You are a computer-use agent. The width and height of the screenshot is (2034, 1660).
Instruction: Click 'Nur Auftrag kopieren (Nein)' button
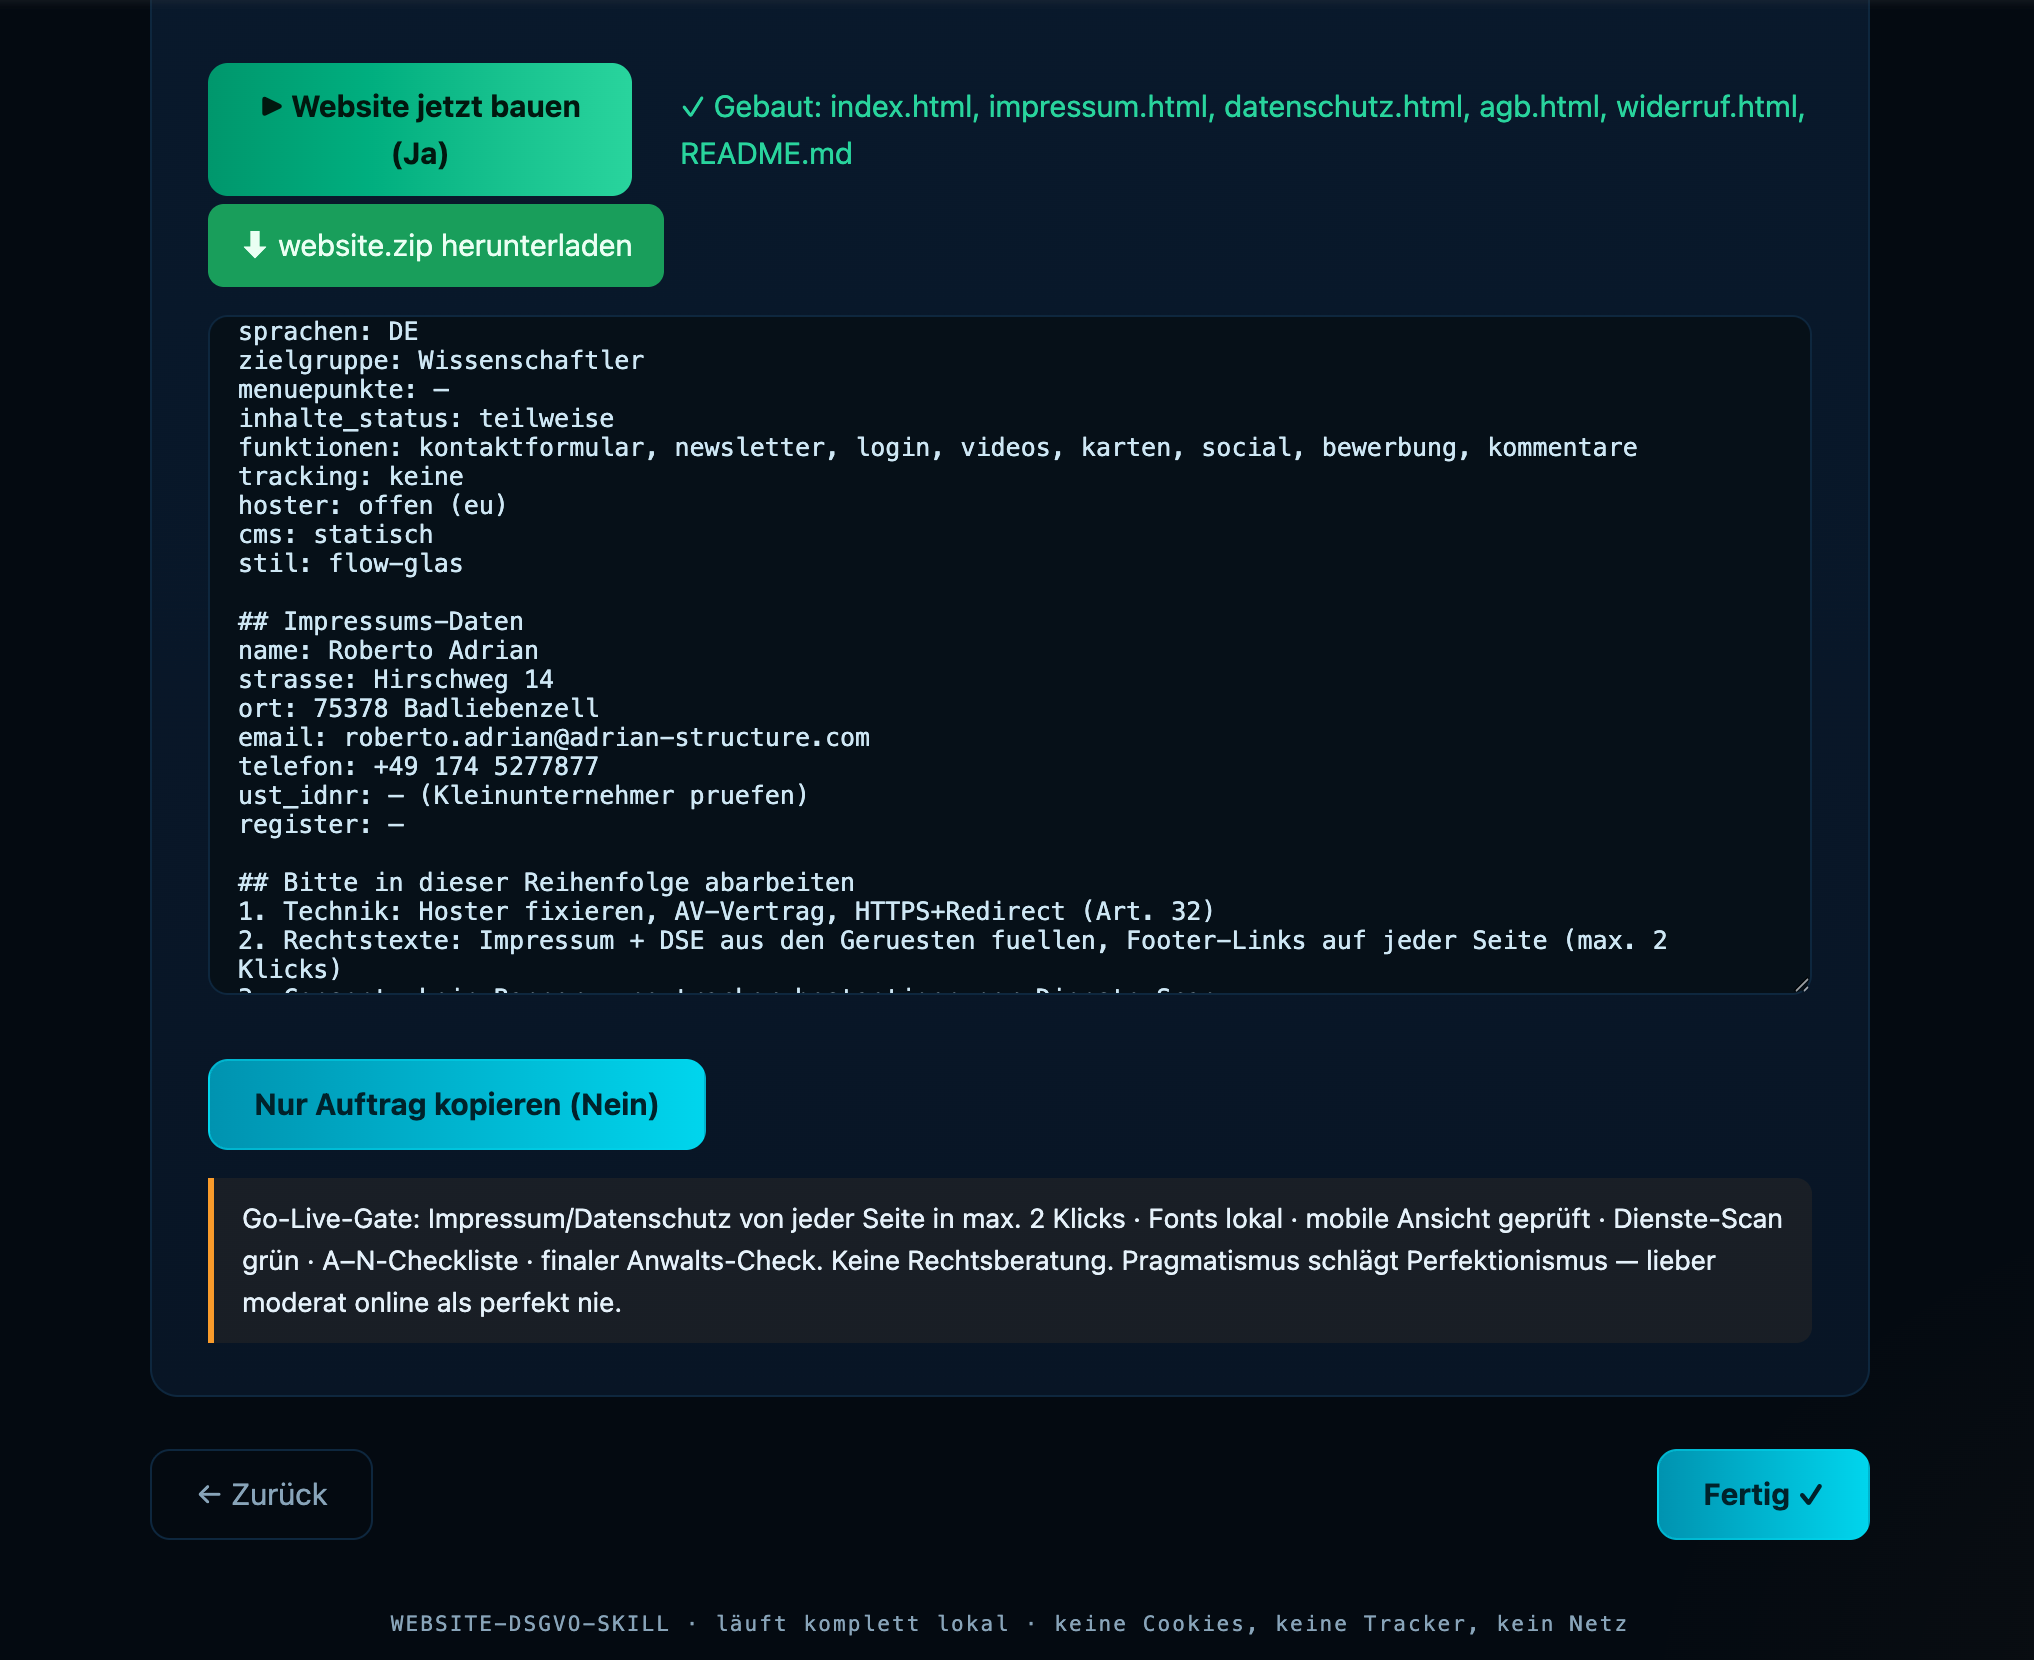pyautogui.click(x=457, y=1104)
